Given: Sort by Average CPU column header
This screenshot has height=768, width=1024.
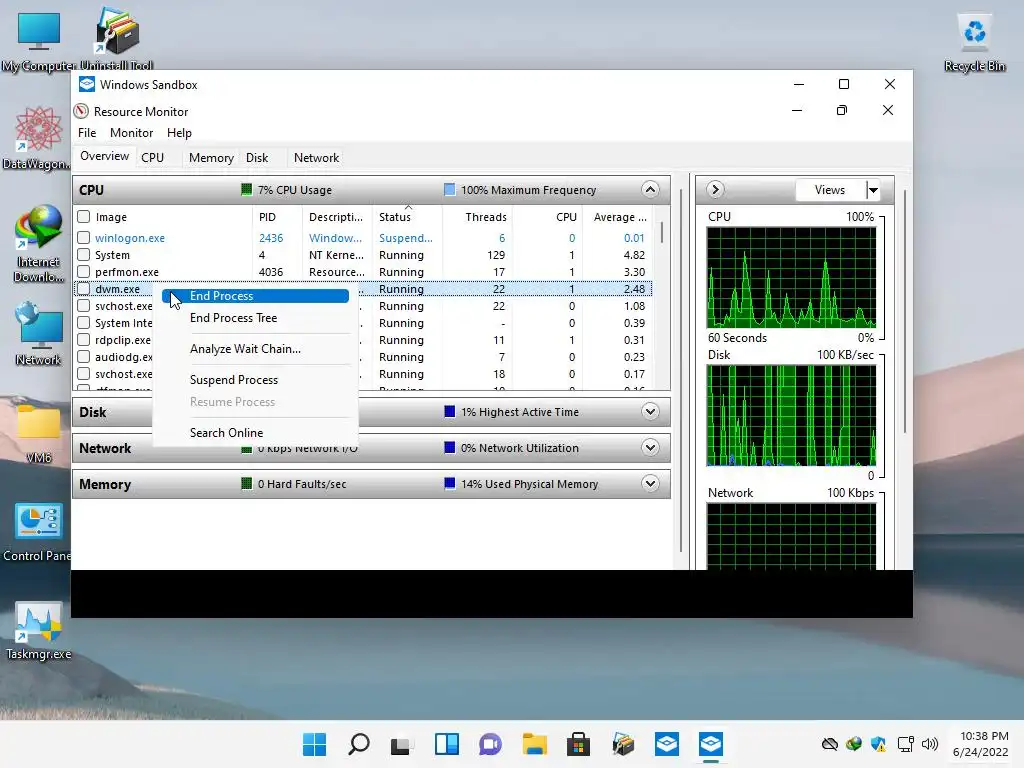Looking at the screenshot, I should [616, 217].
